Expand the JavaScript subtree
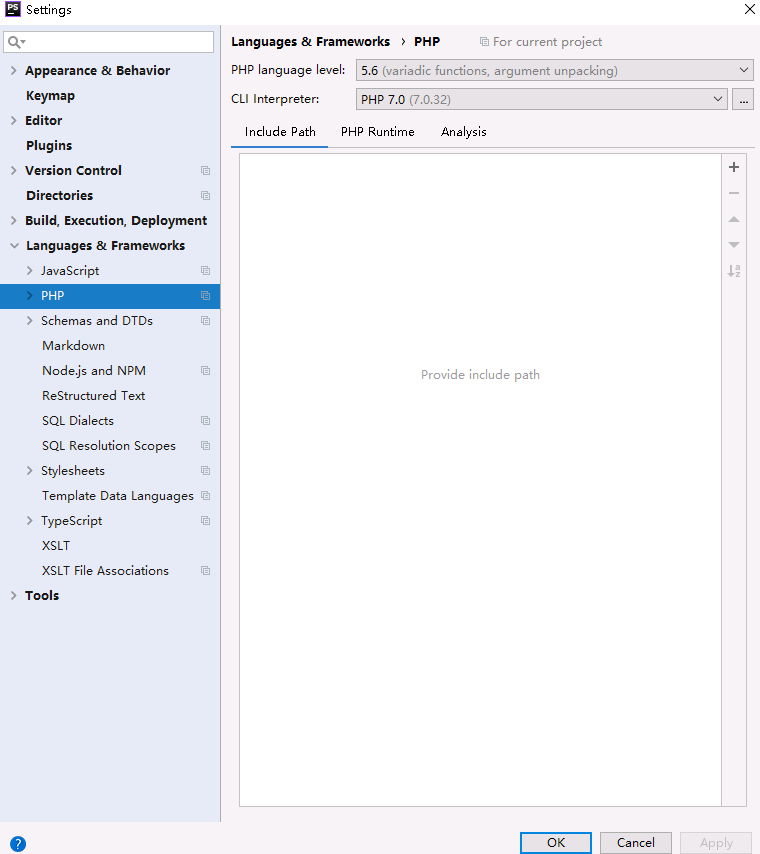The image size is (760, 854). pos(29,271)
